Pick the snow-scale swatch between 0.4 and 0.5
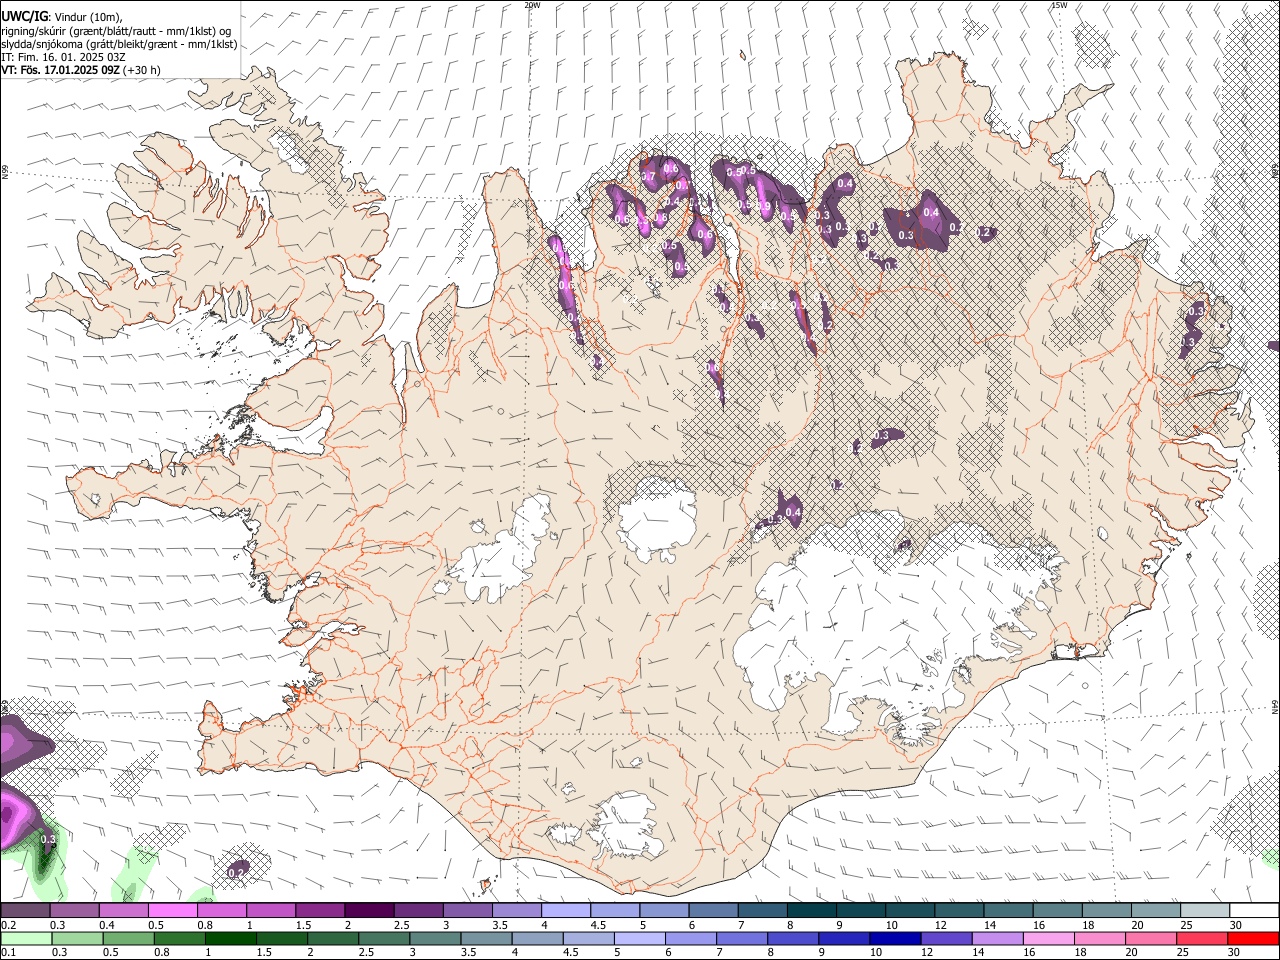 pyautogui.click(x=123, y=911)
